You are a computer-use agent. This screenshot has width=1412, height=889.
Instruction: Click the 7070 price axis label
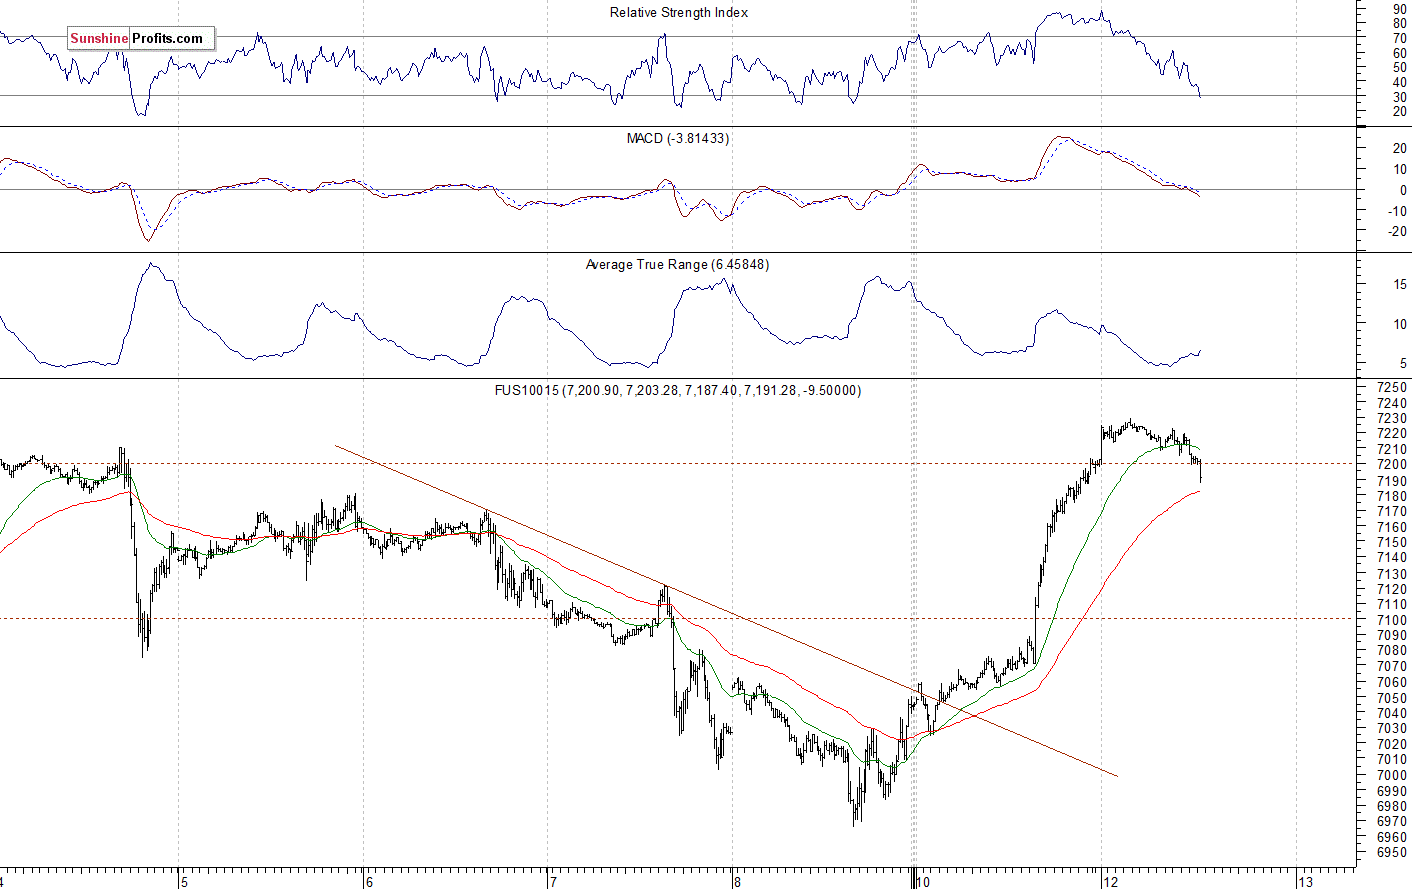coord(1392,667)
